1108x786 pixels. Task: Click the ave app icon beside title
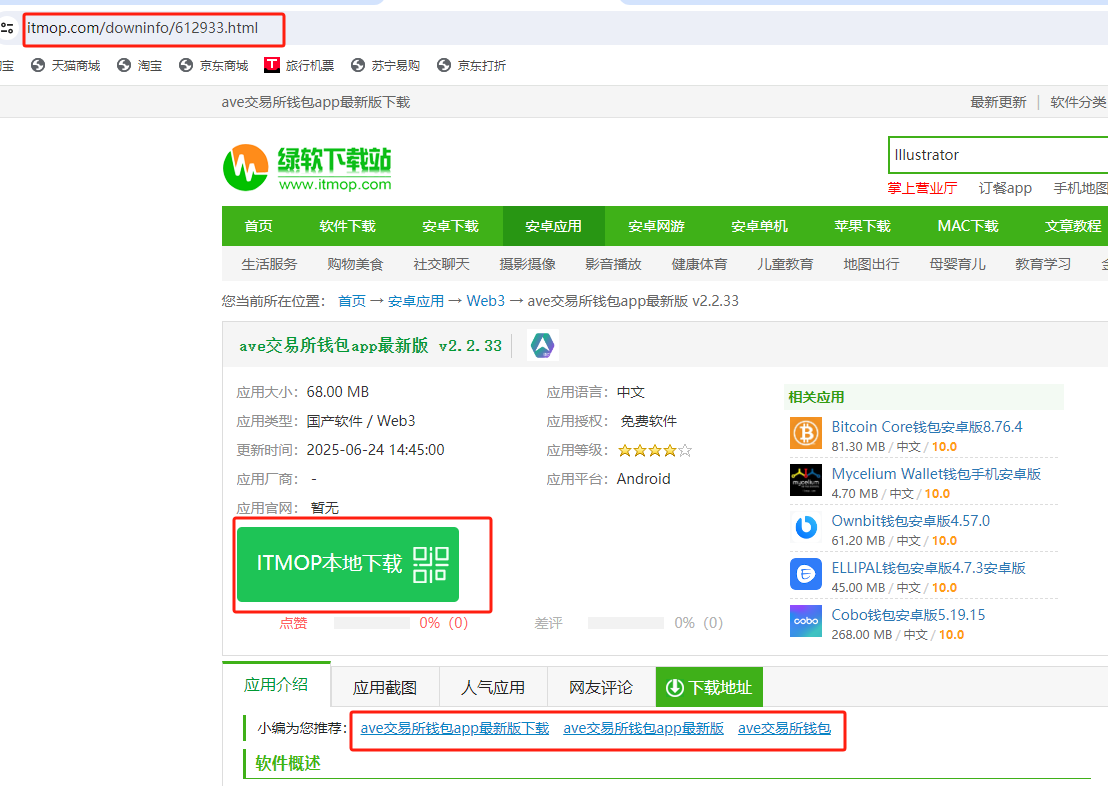(x=542, y=346)
